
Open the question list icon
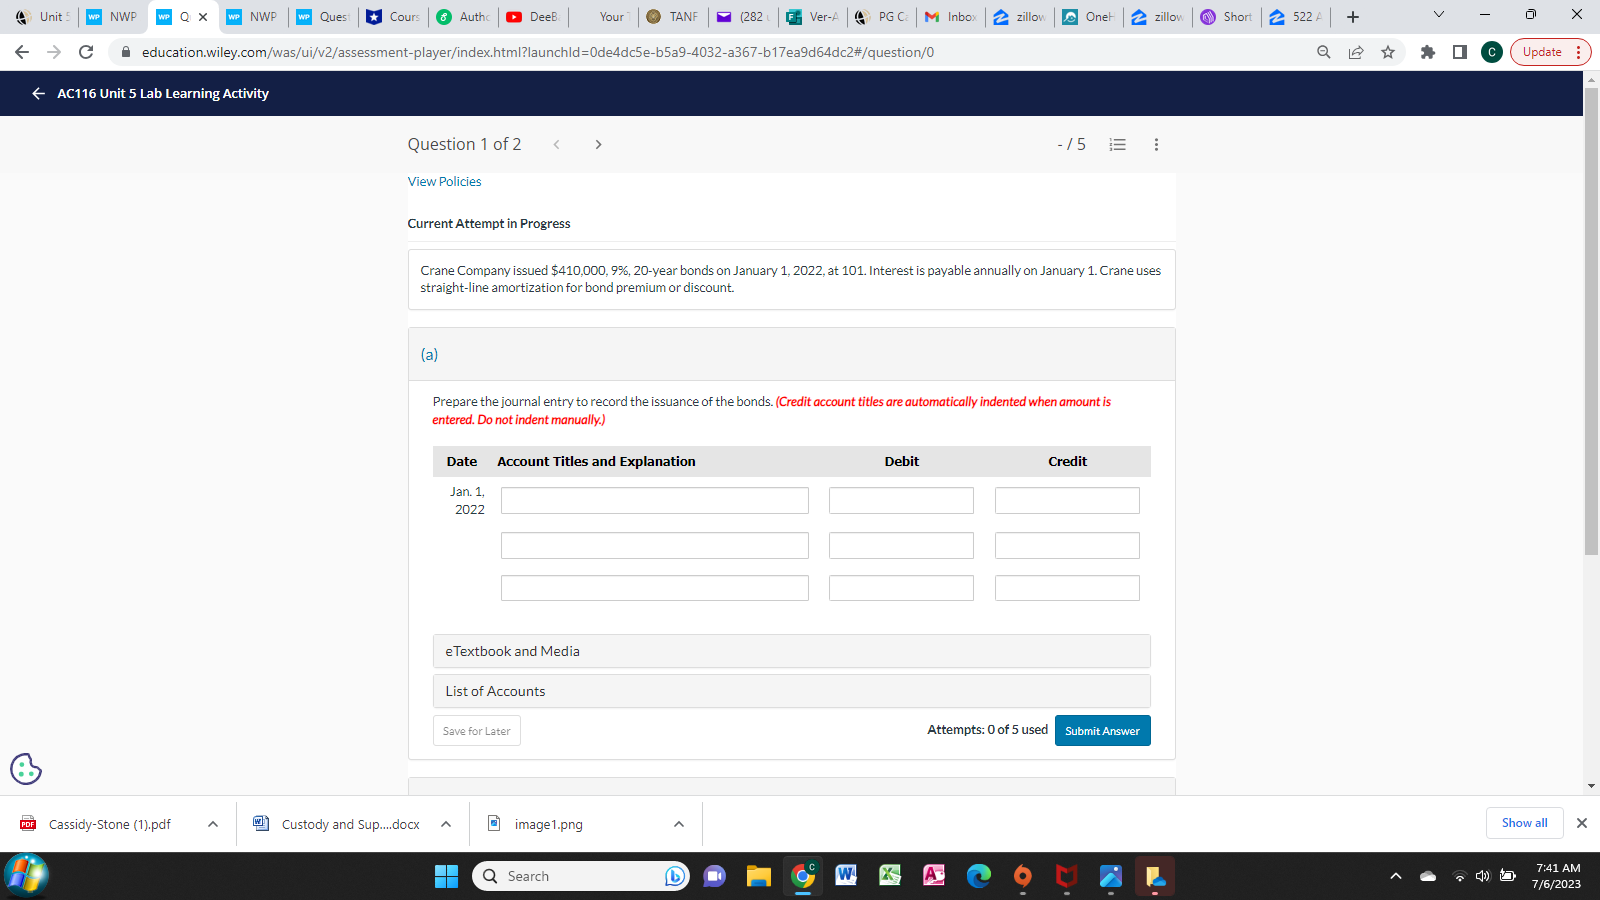pyautogui.click(x=1117, y=144)
